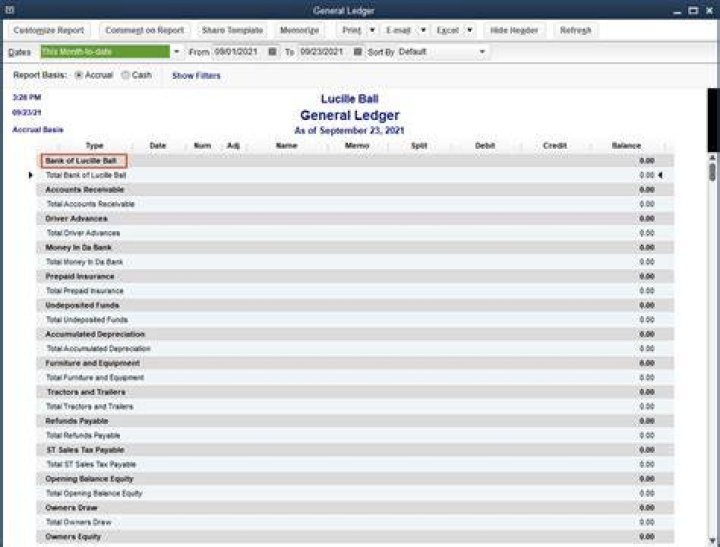Select the Prepaid Insurance header row
Screen dimensions: 720x547
pyautogui.click(x=355, y=276)
